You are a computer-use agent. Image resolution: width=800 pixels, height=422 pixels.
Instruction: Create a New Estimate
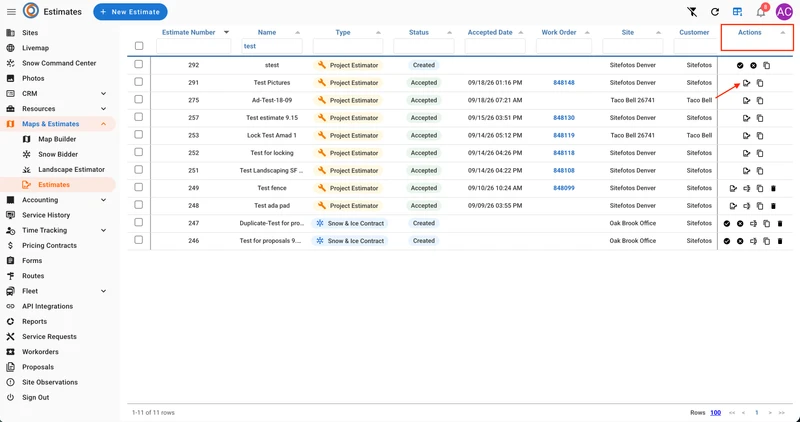(x=130, y=12)
